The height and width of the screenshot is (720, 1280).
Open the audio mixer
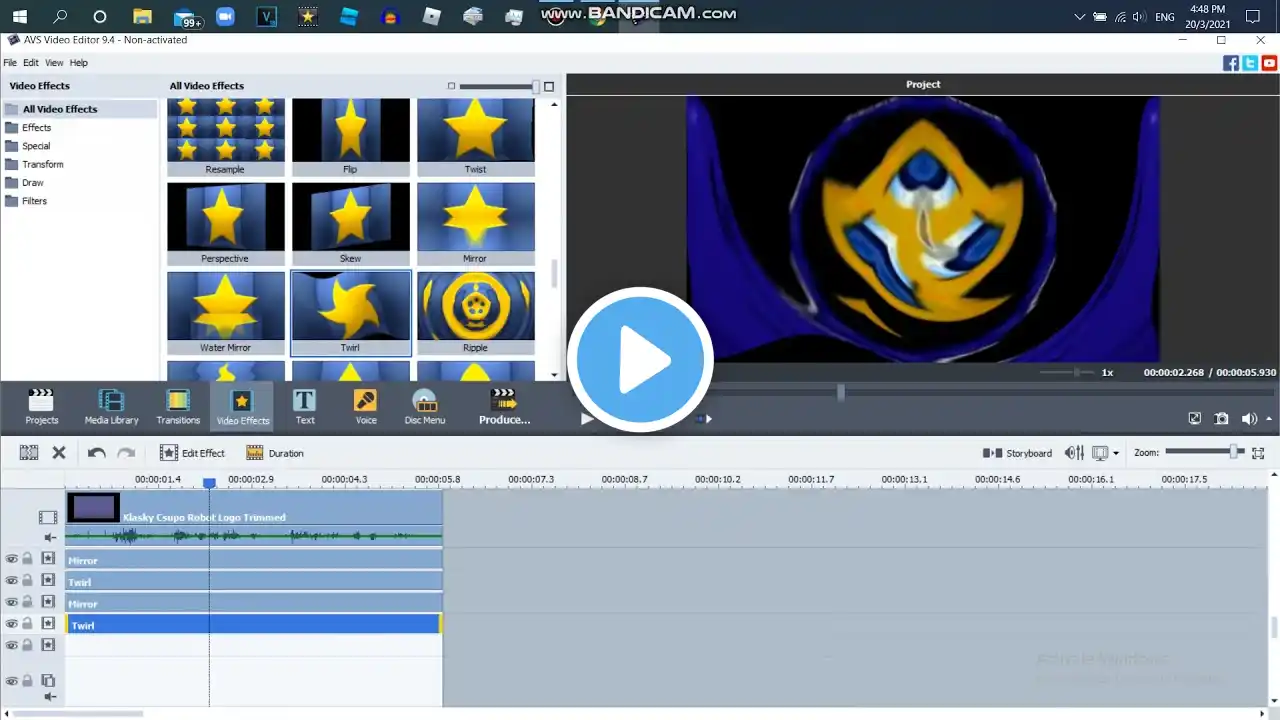coord(1074,453)
